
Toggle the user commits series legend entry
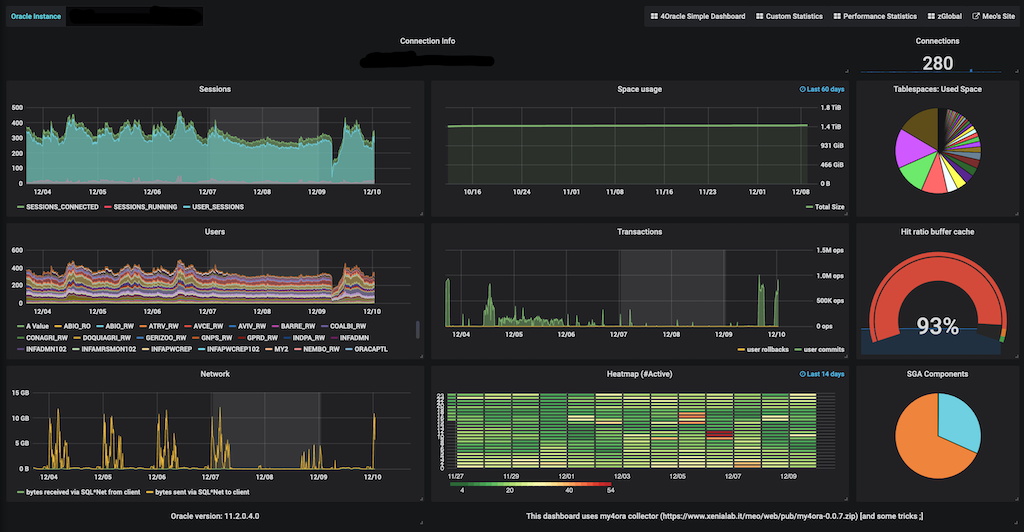pos(819,350)
